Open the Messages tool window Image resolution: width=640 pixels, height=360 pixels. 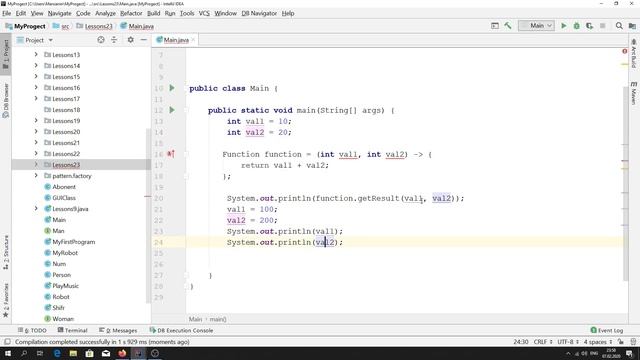pyautogui.click(x=118, y=330)
